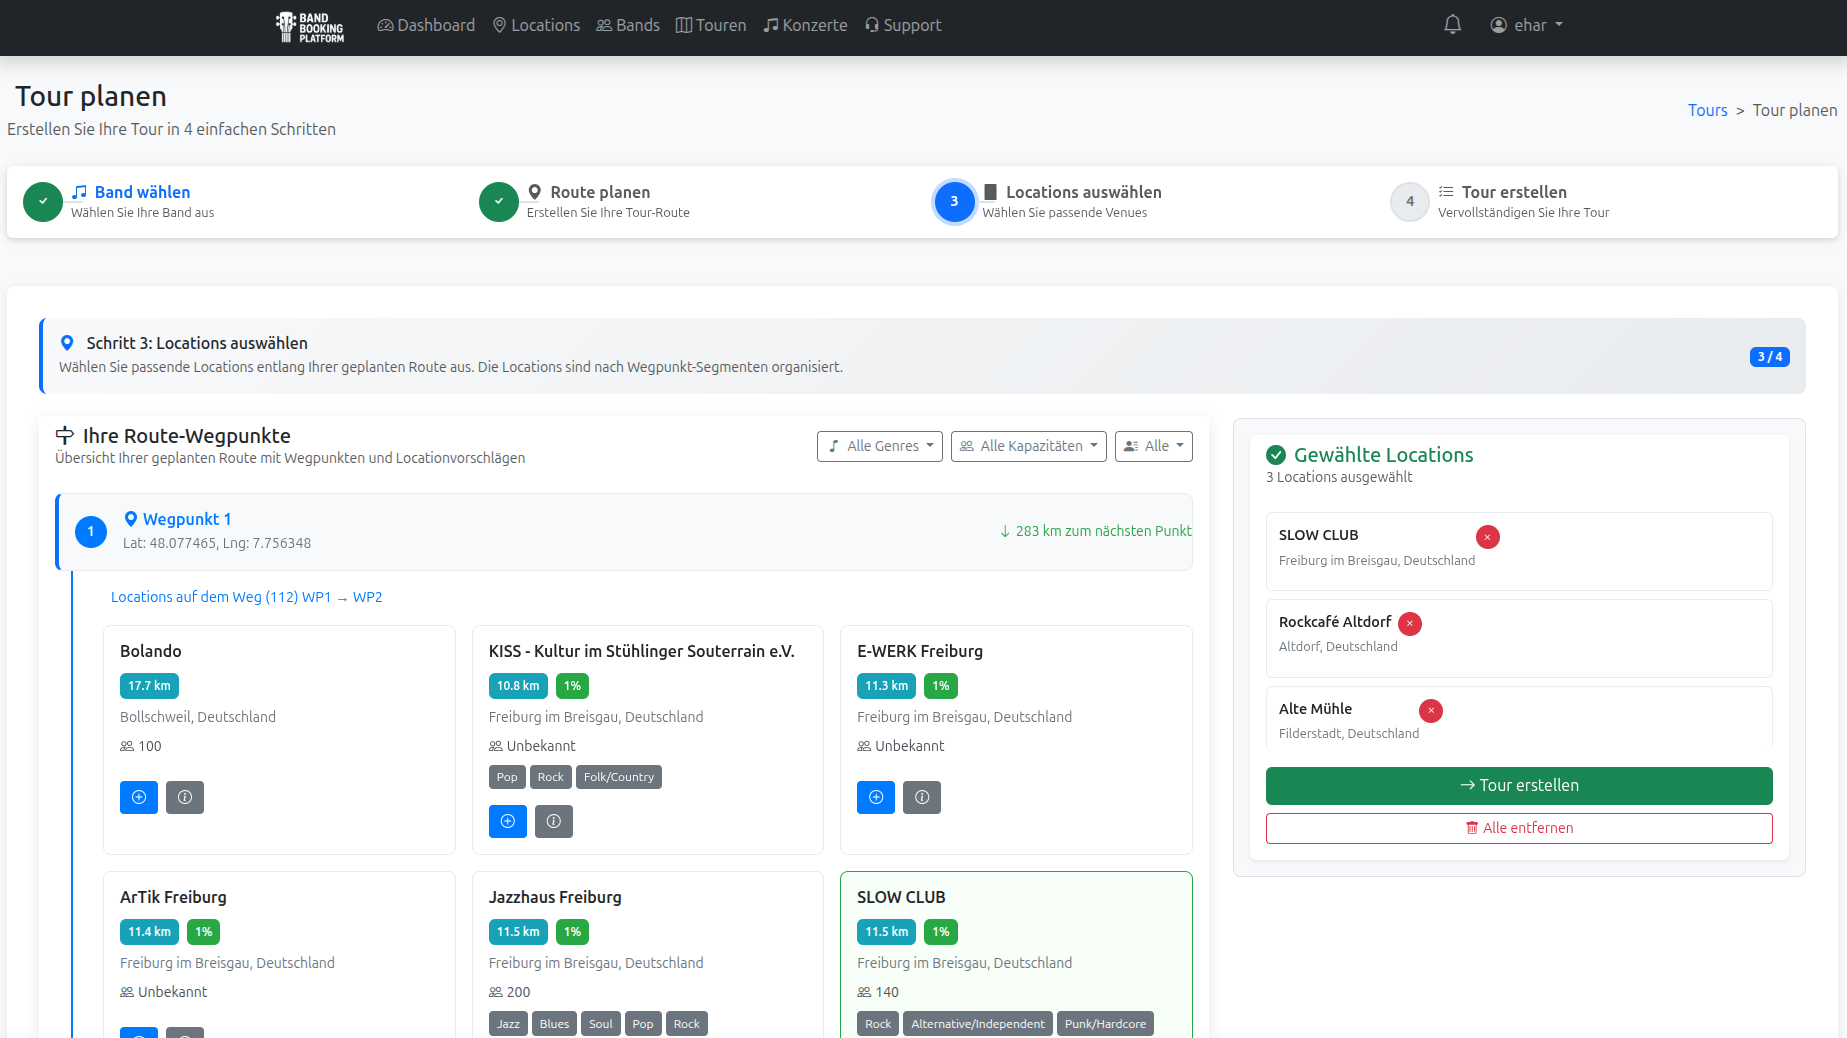Image resolution: width=1847 pixels, height=1038 pixels.
Task: Open the ehar user menu
Action: [x=1526, y=25]
